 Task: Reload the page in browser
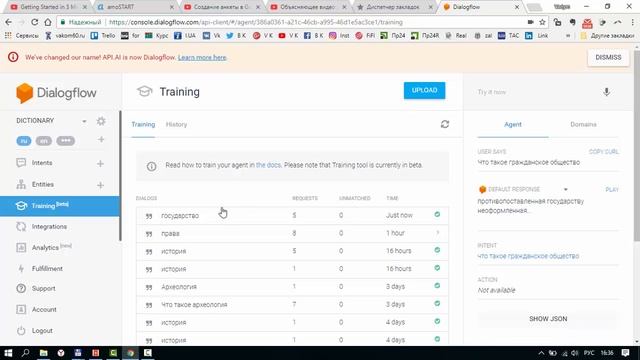pos(35,22)
